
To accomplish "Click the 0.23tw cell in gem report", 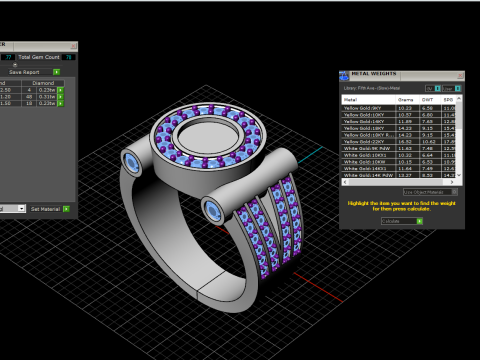I will (47, 90).
